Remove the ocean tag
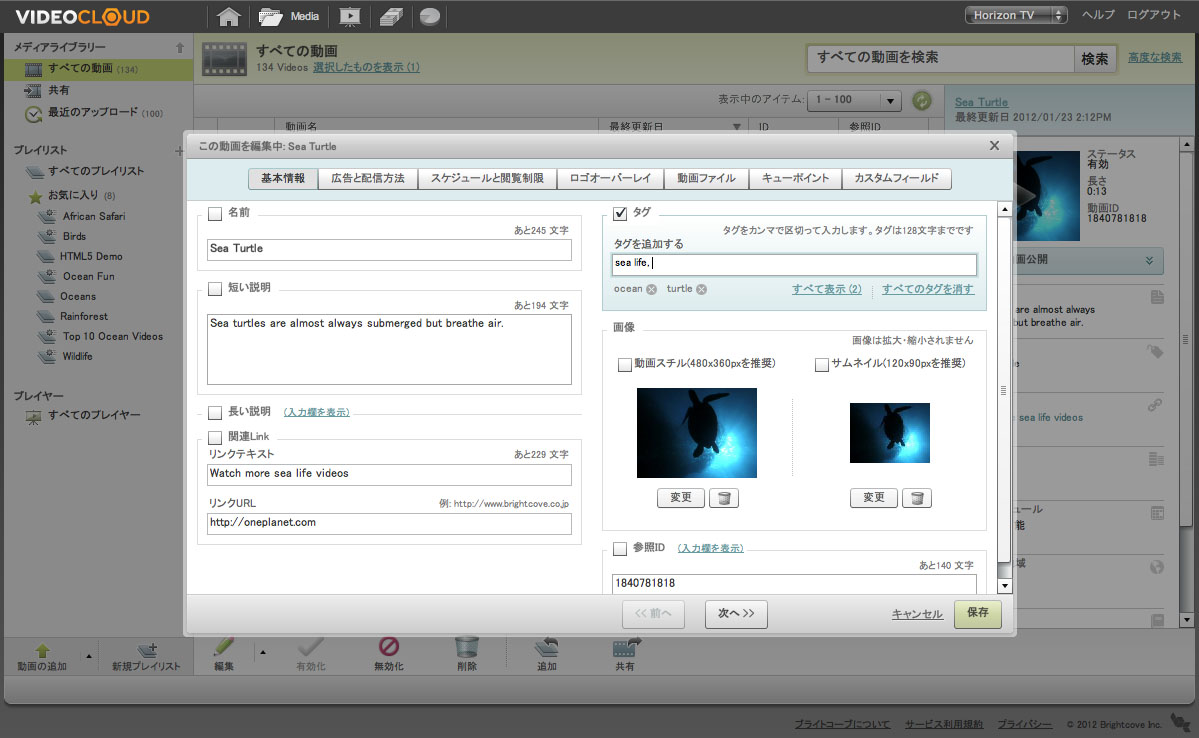The image size is (1199, 738). (651, 289)
